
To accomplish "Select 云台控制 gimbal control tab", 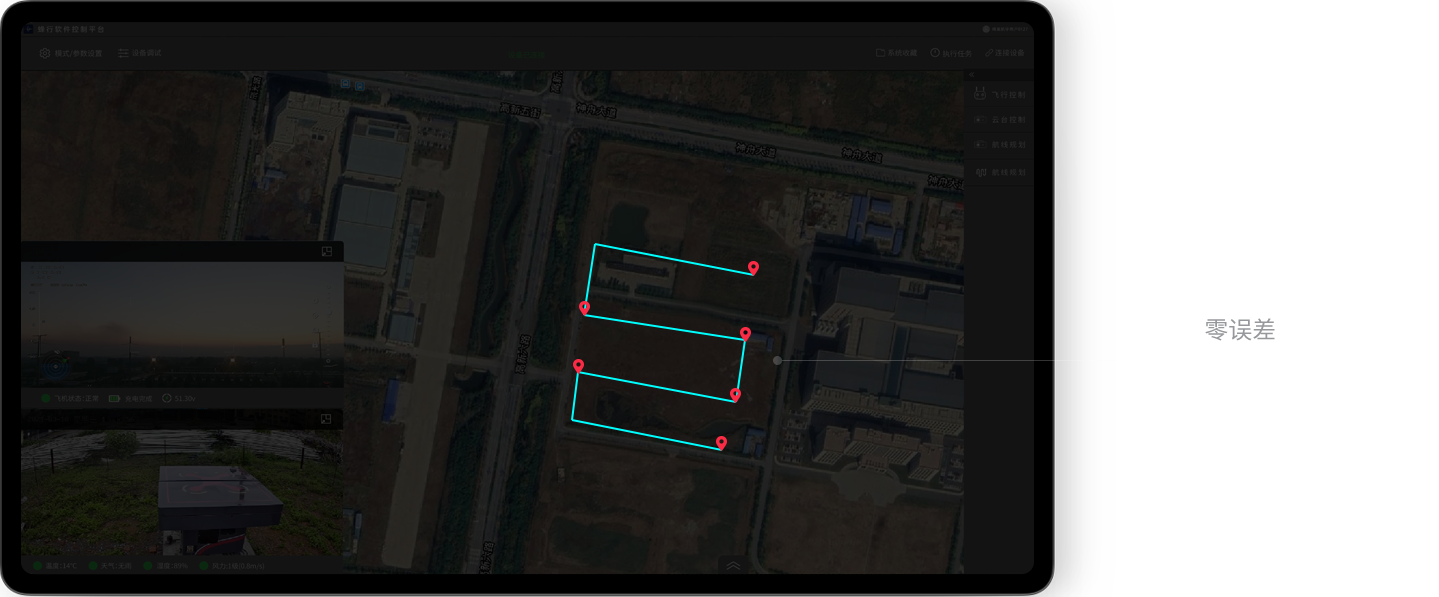I will [x=1000, y=120].
